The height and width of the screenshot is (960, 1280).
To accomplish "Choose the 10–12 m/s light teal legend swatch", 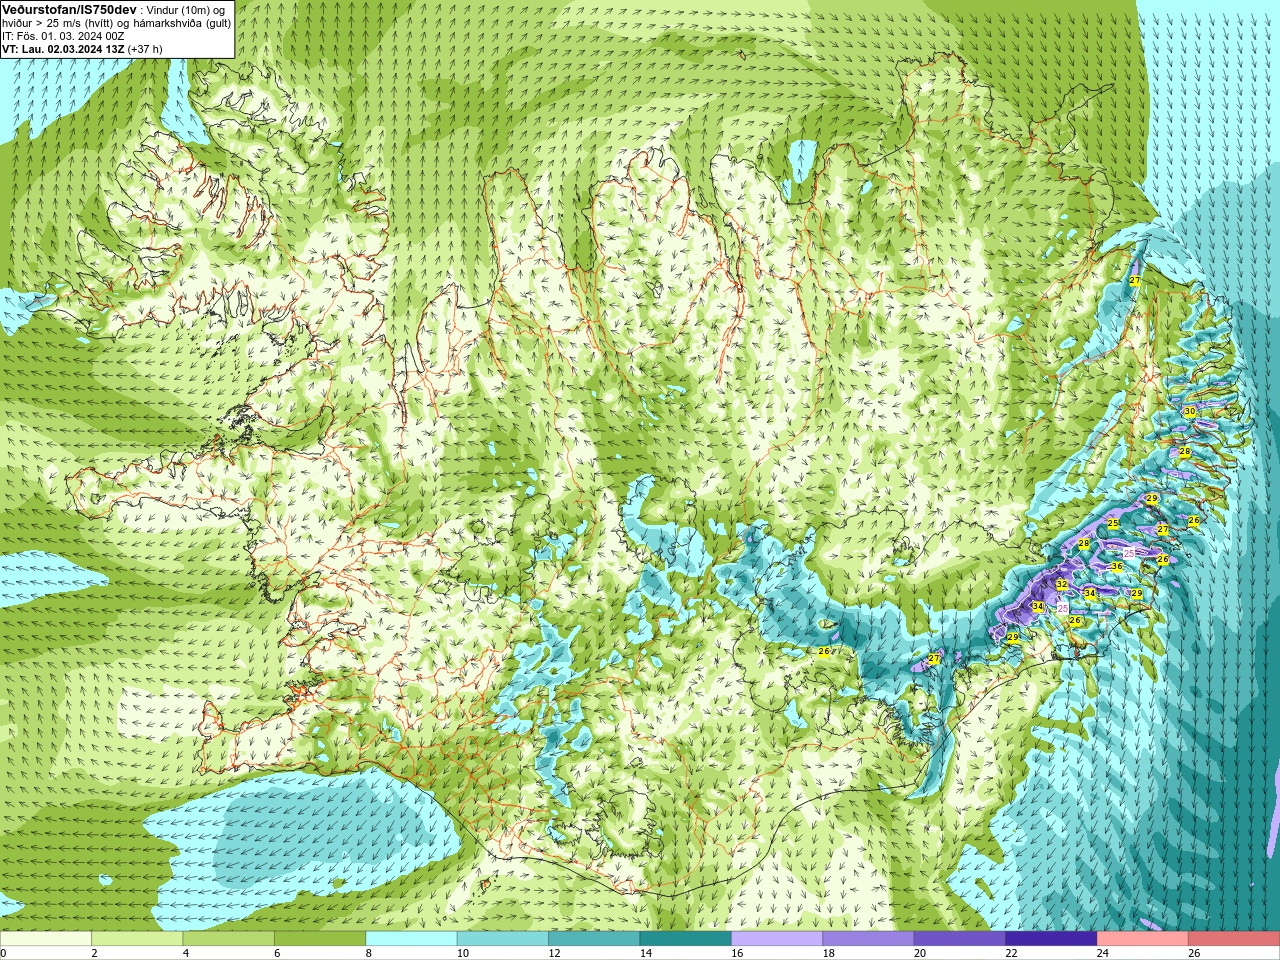I will pos(503,939).
